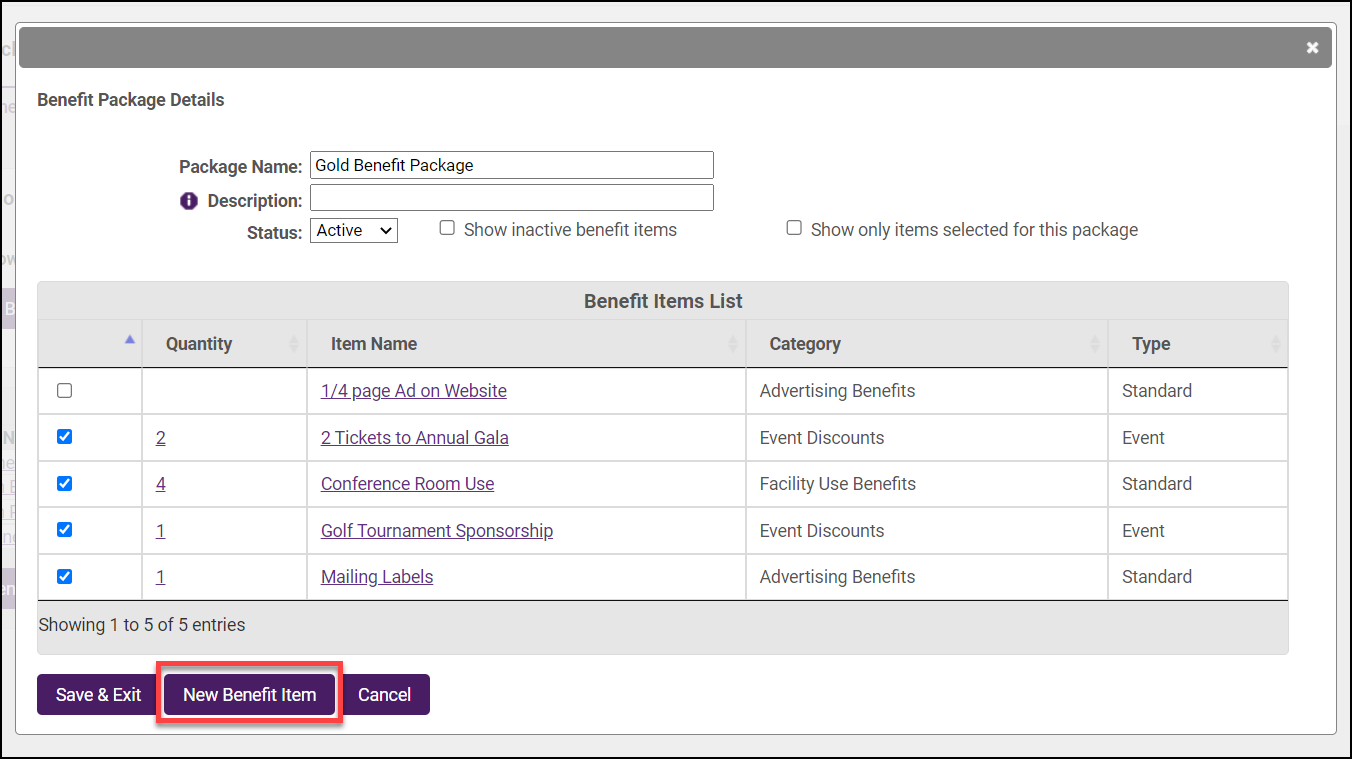The image size is (1352, 759).
Task: Enable Show inactive benefit items
Action: pos(448,228)
